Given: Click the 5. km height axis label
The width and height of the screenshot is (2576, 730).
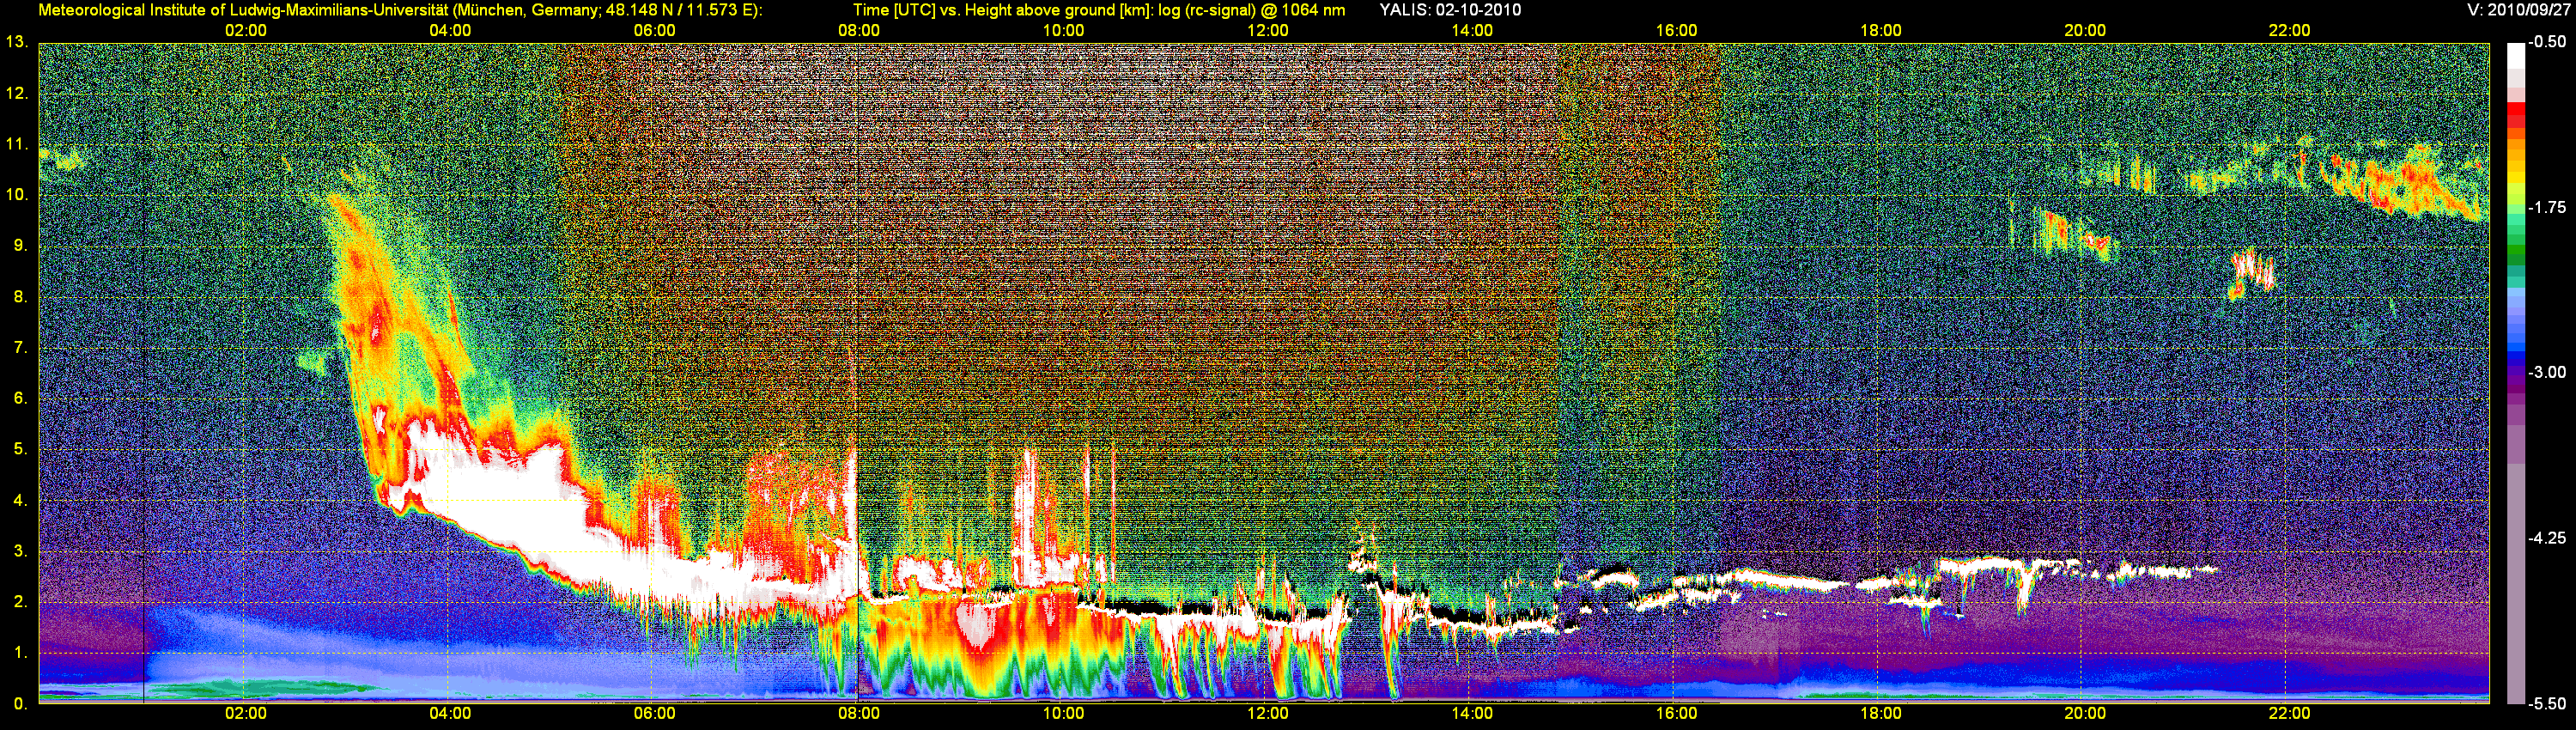Looking at the screenshot, I should (19, 449).
